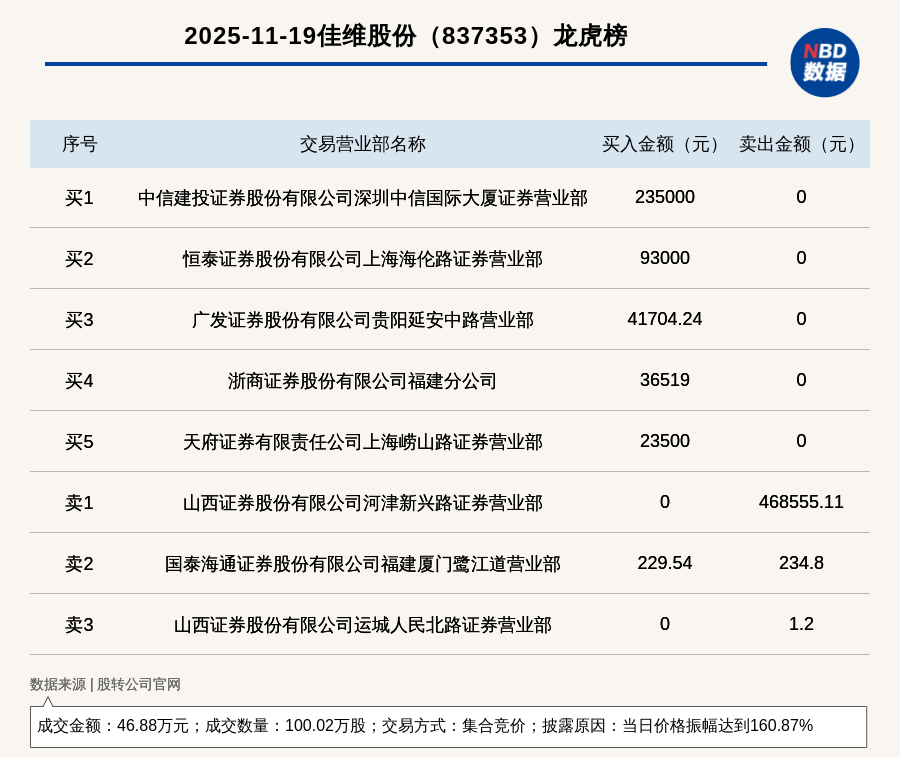Click the buy amount 235000 cell
Image resolution: width=900 pixels, height=758 pixels.
point(664,197)
